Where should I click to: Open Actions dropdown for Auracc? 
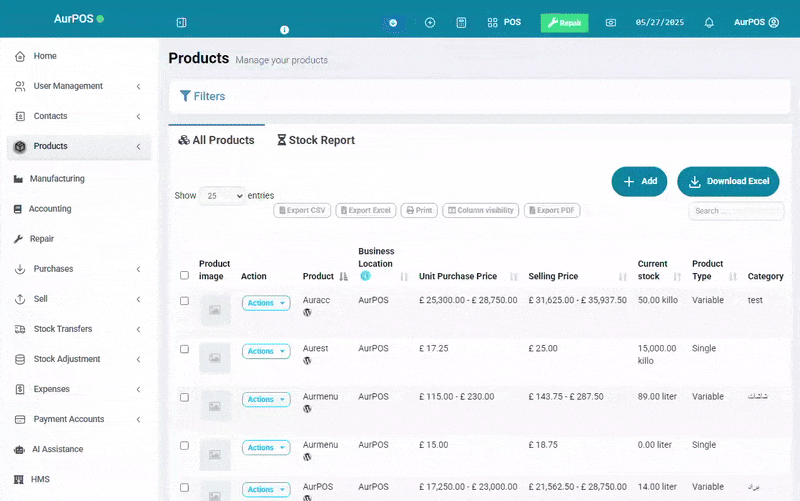(x=266, y=303)
